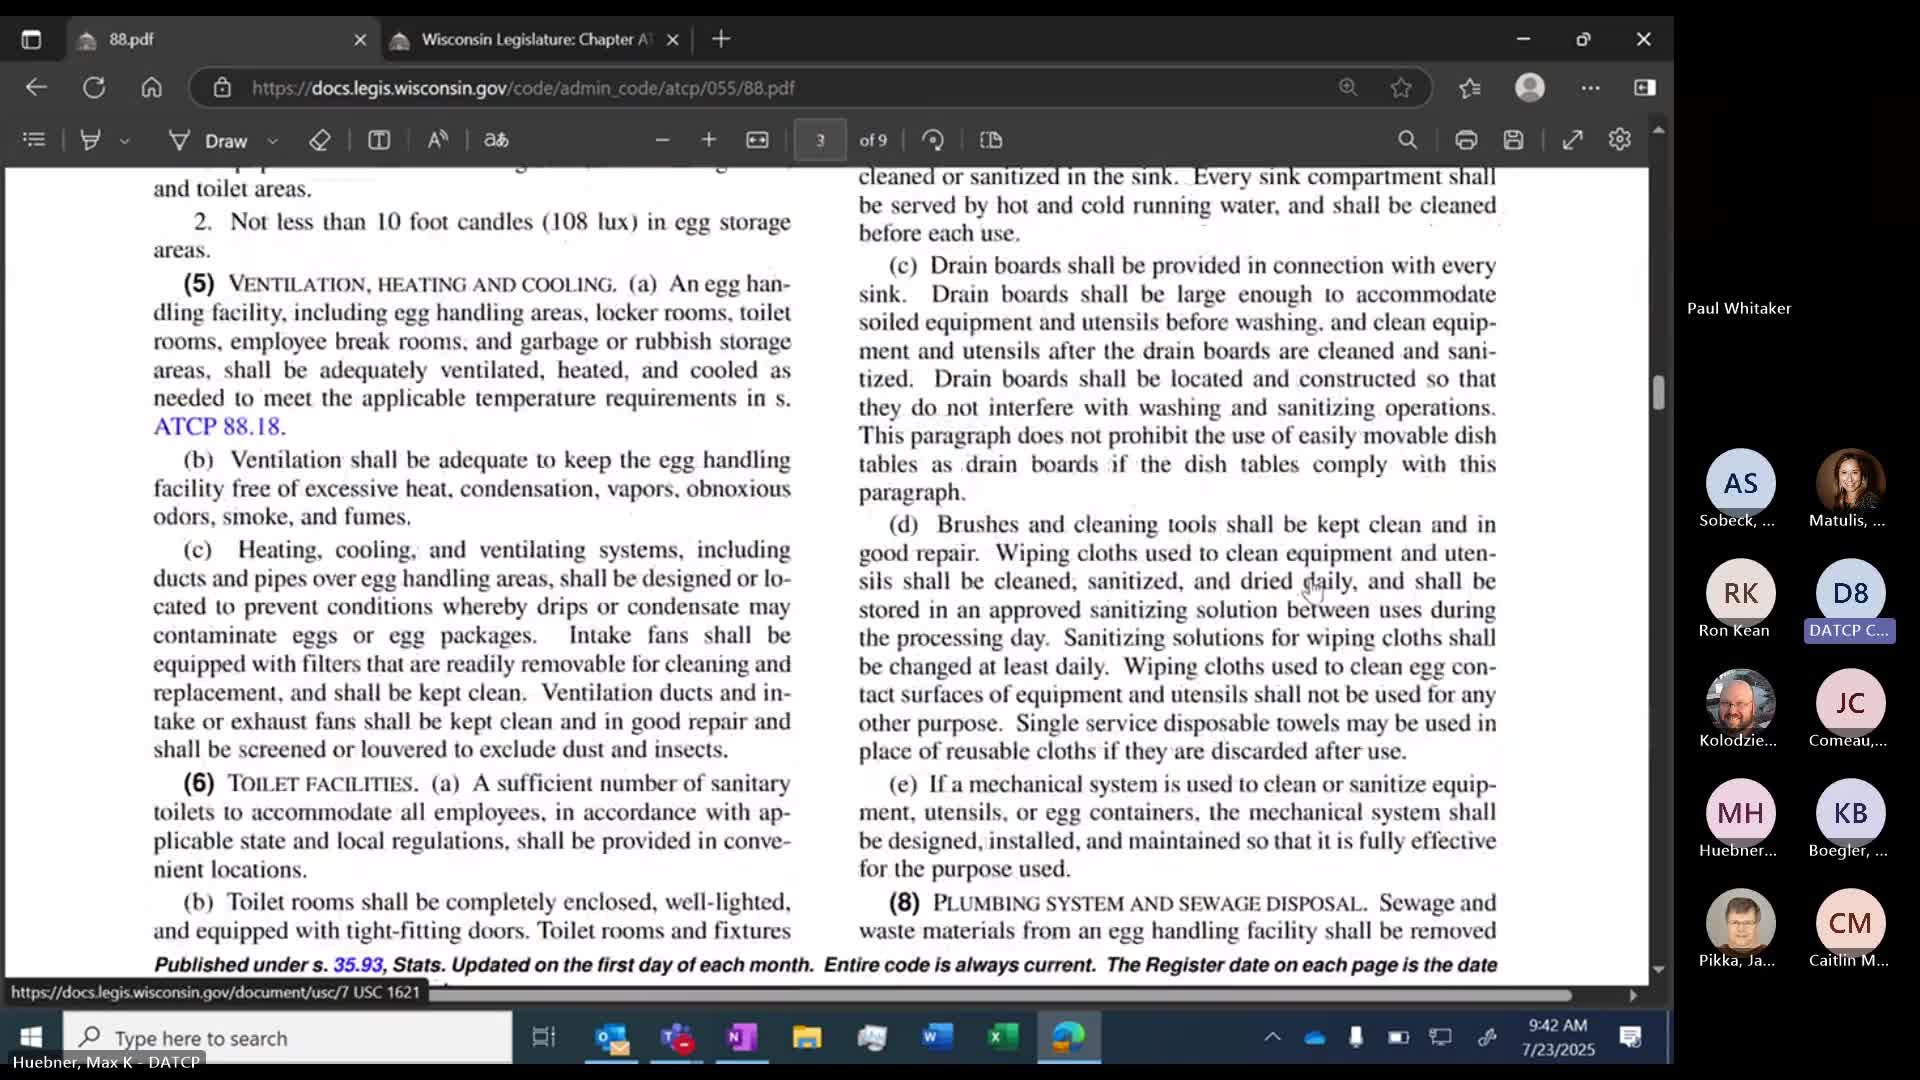Select participant Ron Kean avatar

[x=1740, y=593]
